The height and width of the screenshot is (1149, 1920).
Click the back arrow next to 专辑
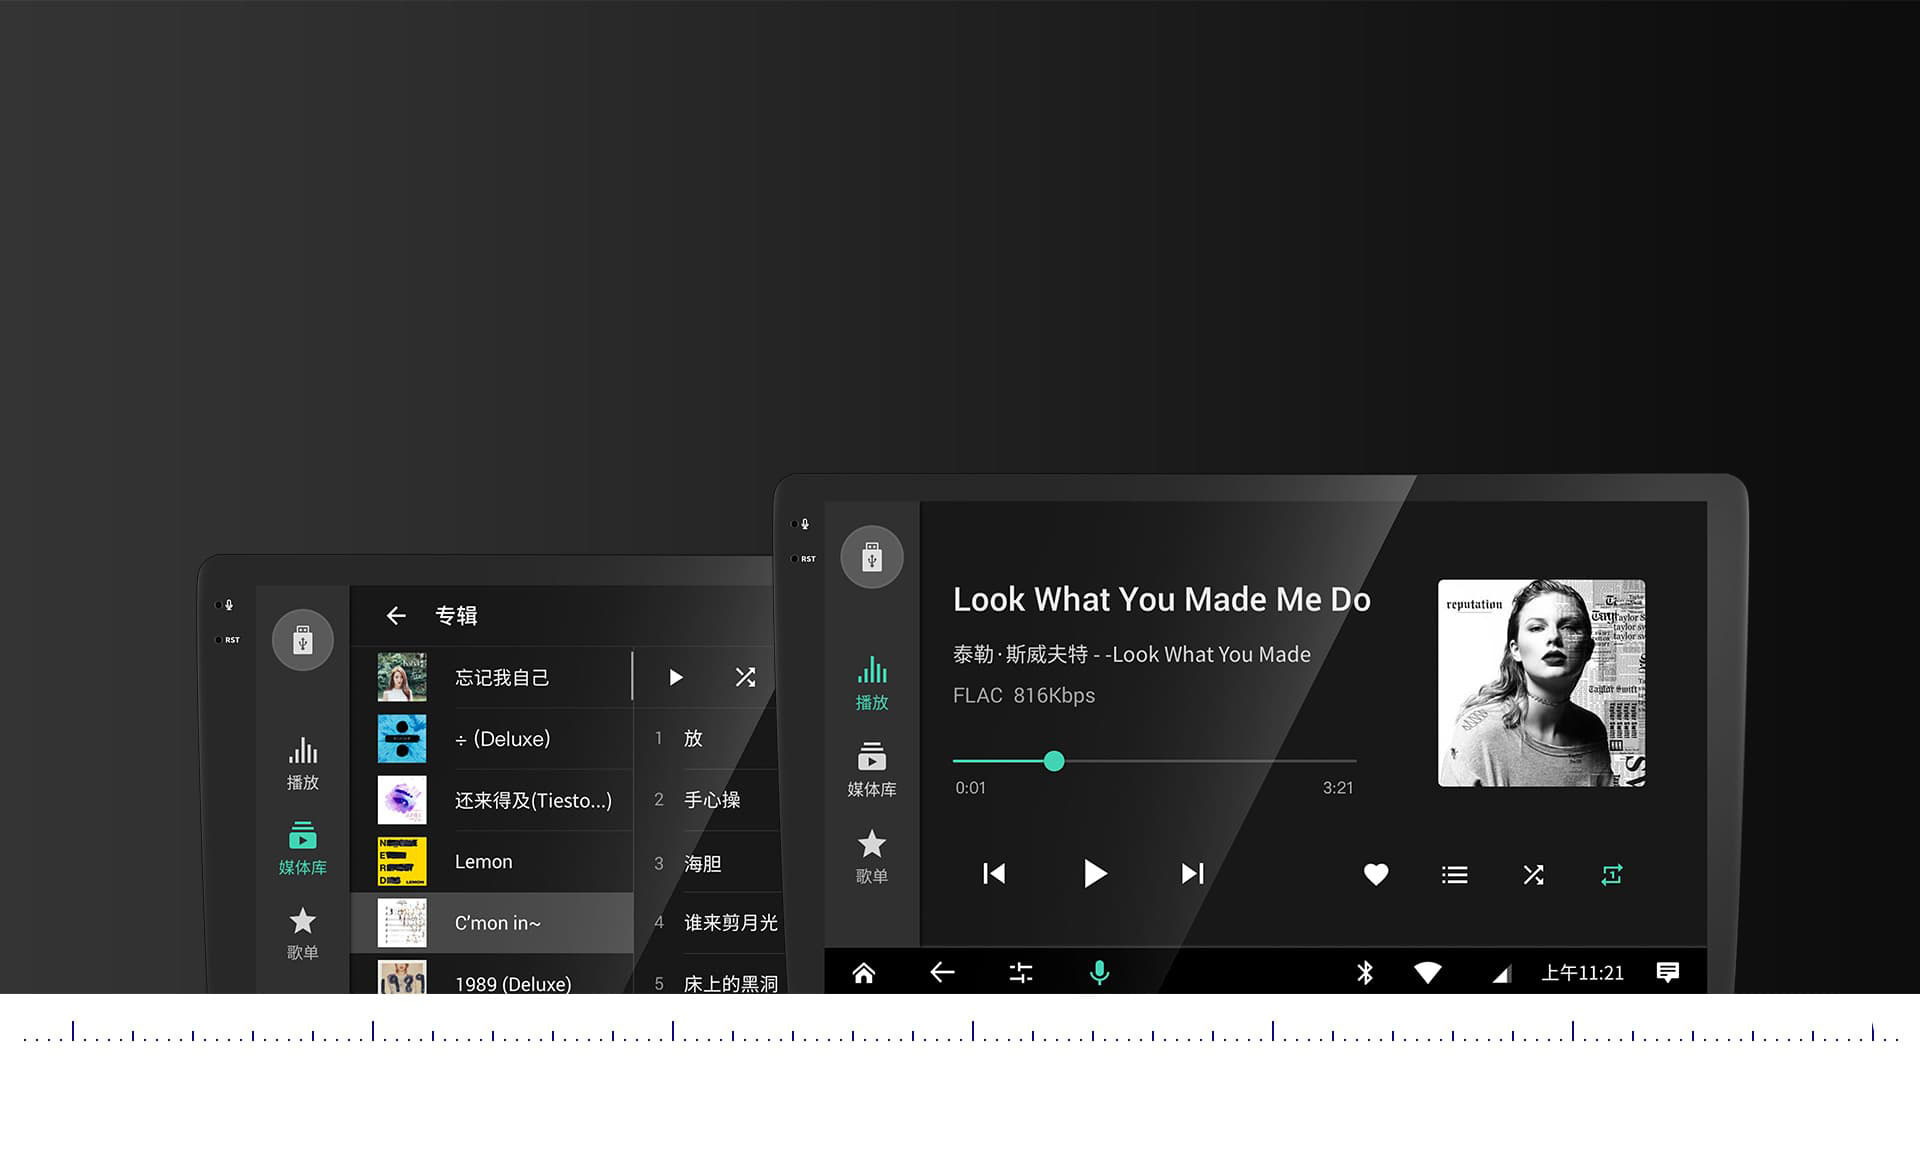click(x=396, y=616)
